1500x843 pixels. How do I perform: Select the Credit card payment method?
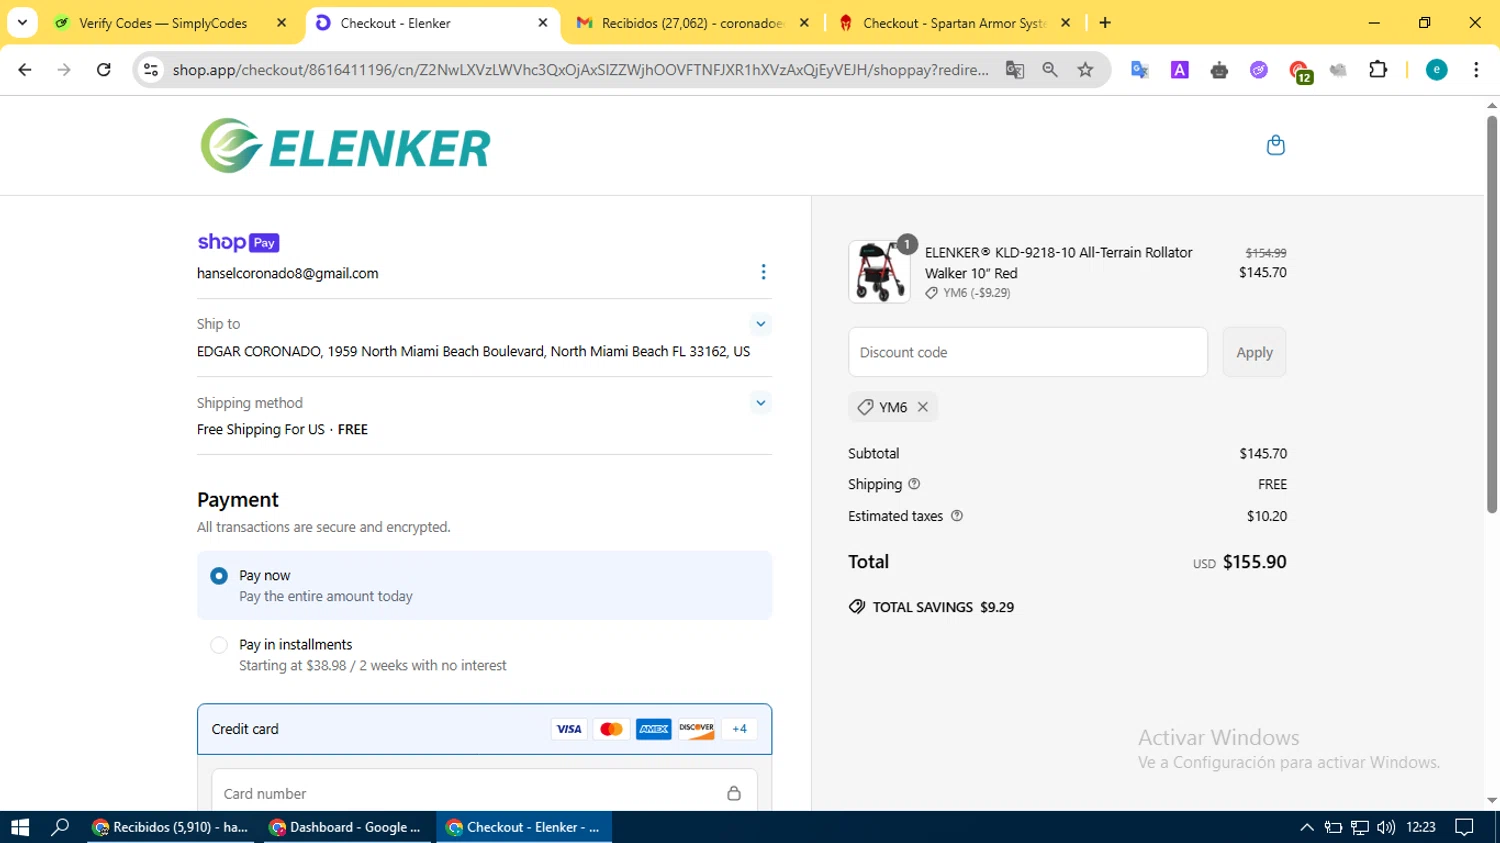coord(484,729)
